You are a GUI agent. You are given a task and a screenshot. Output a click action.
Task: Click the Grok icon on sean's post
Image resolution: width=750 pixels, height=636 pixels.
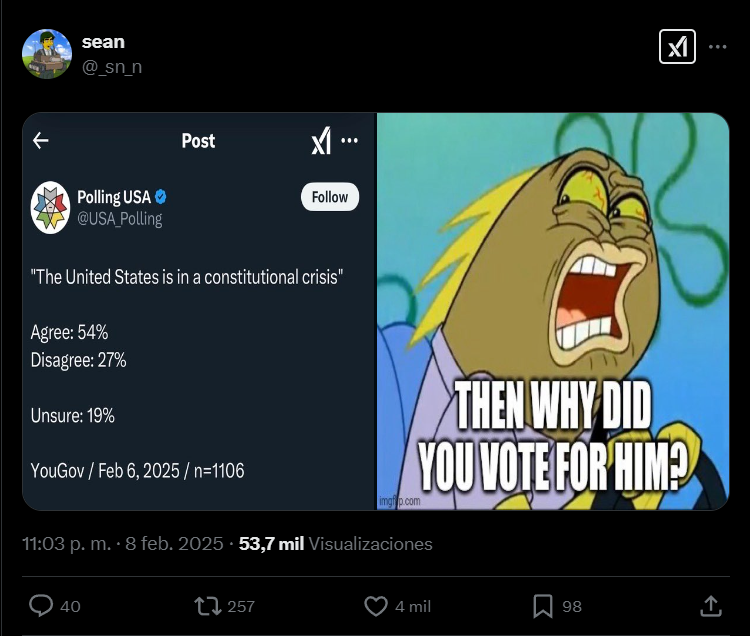coord(677,47)
